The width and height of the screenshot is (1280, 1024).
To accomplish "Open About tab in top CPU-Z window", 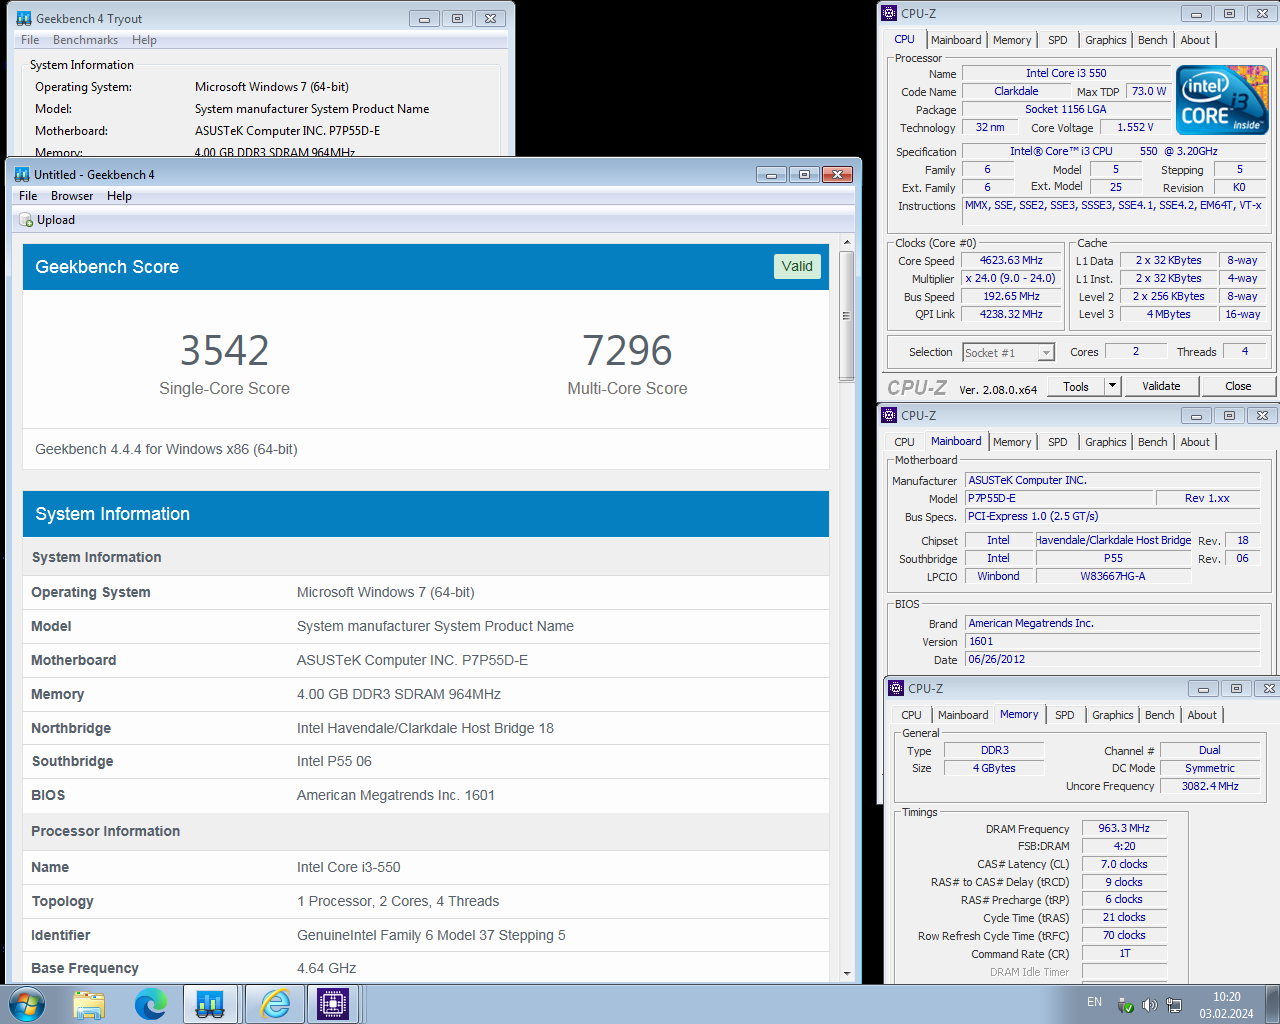I will point(1195,40).
